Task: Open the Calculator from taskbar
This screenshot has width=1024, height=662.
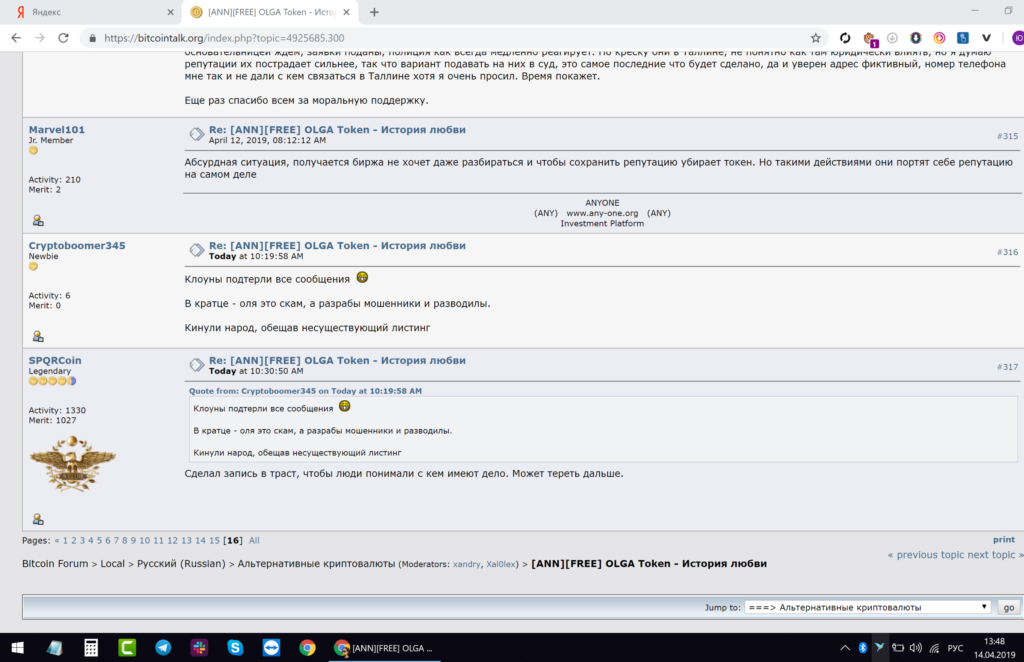Action: coord(91,648)
